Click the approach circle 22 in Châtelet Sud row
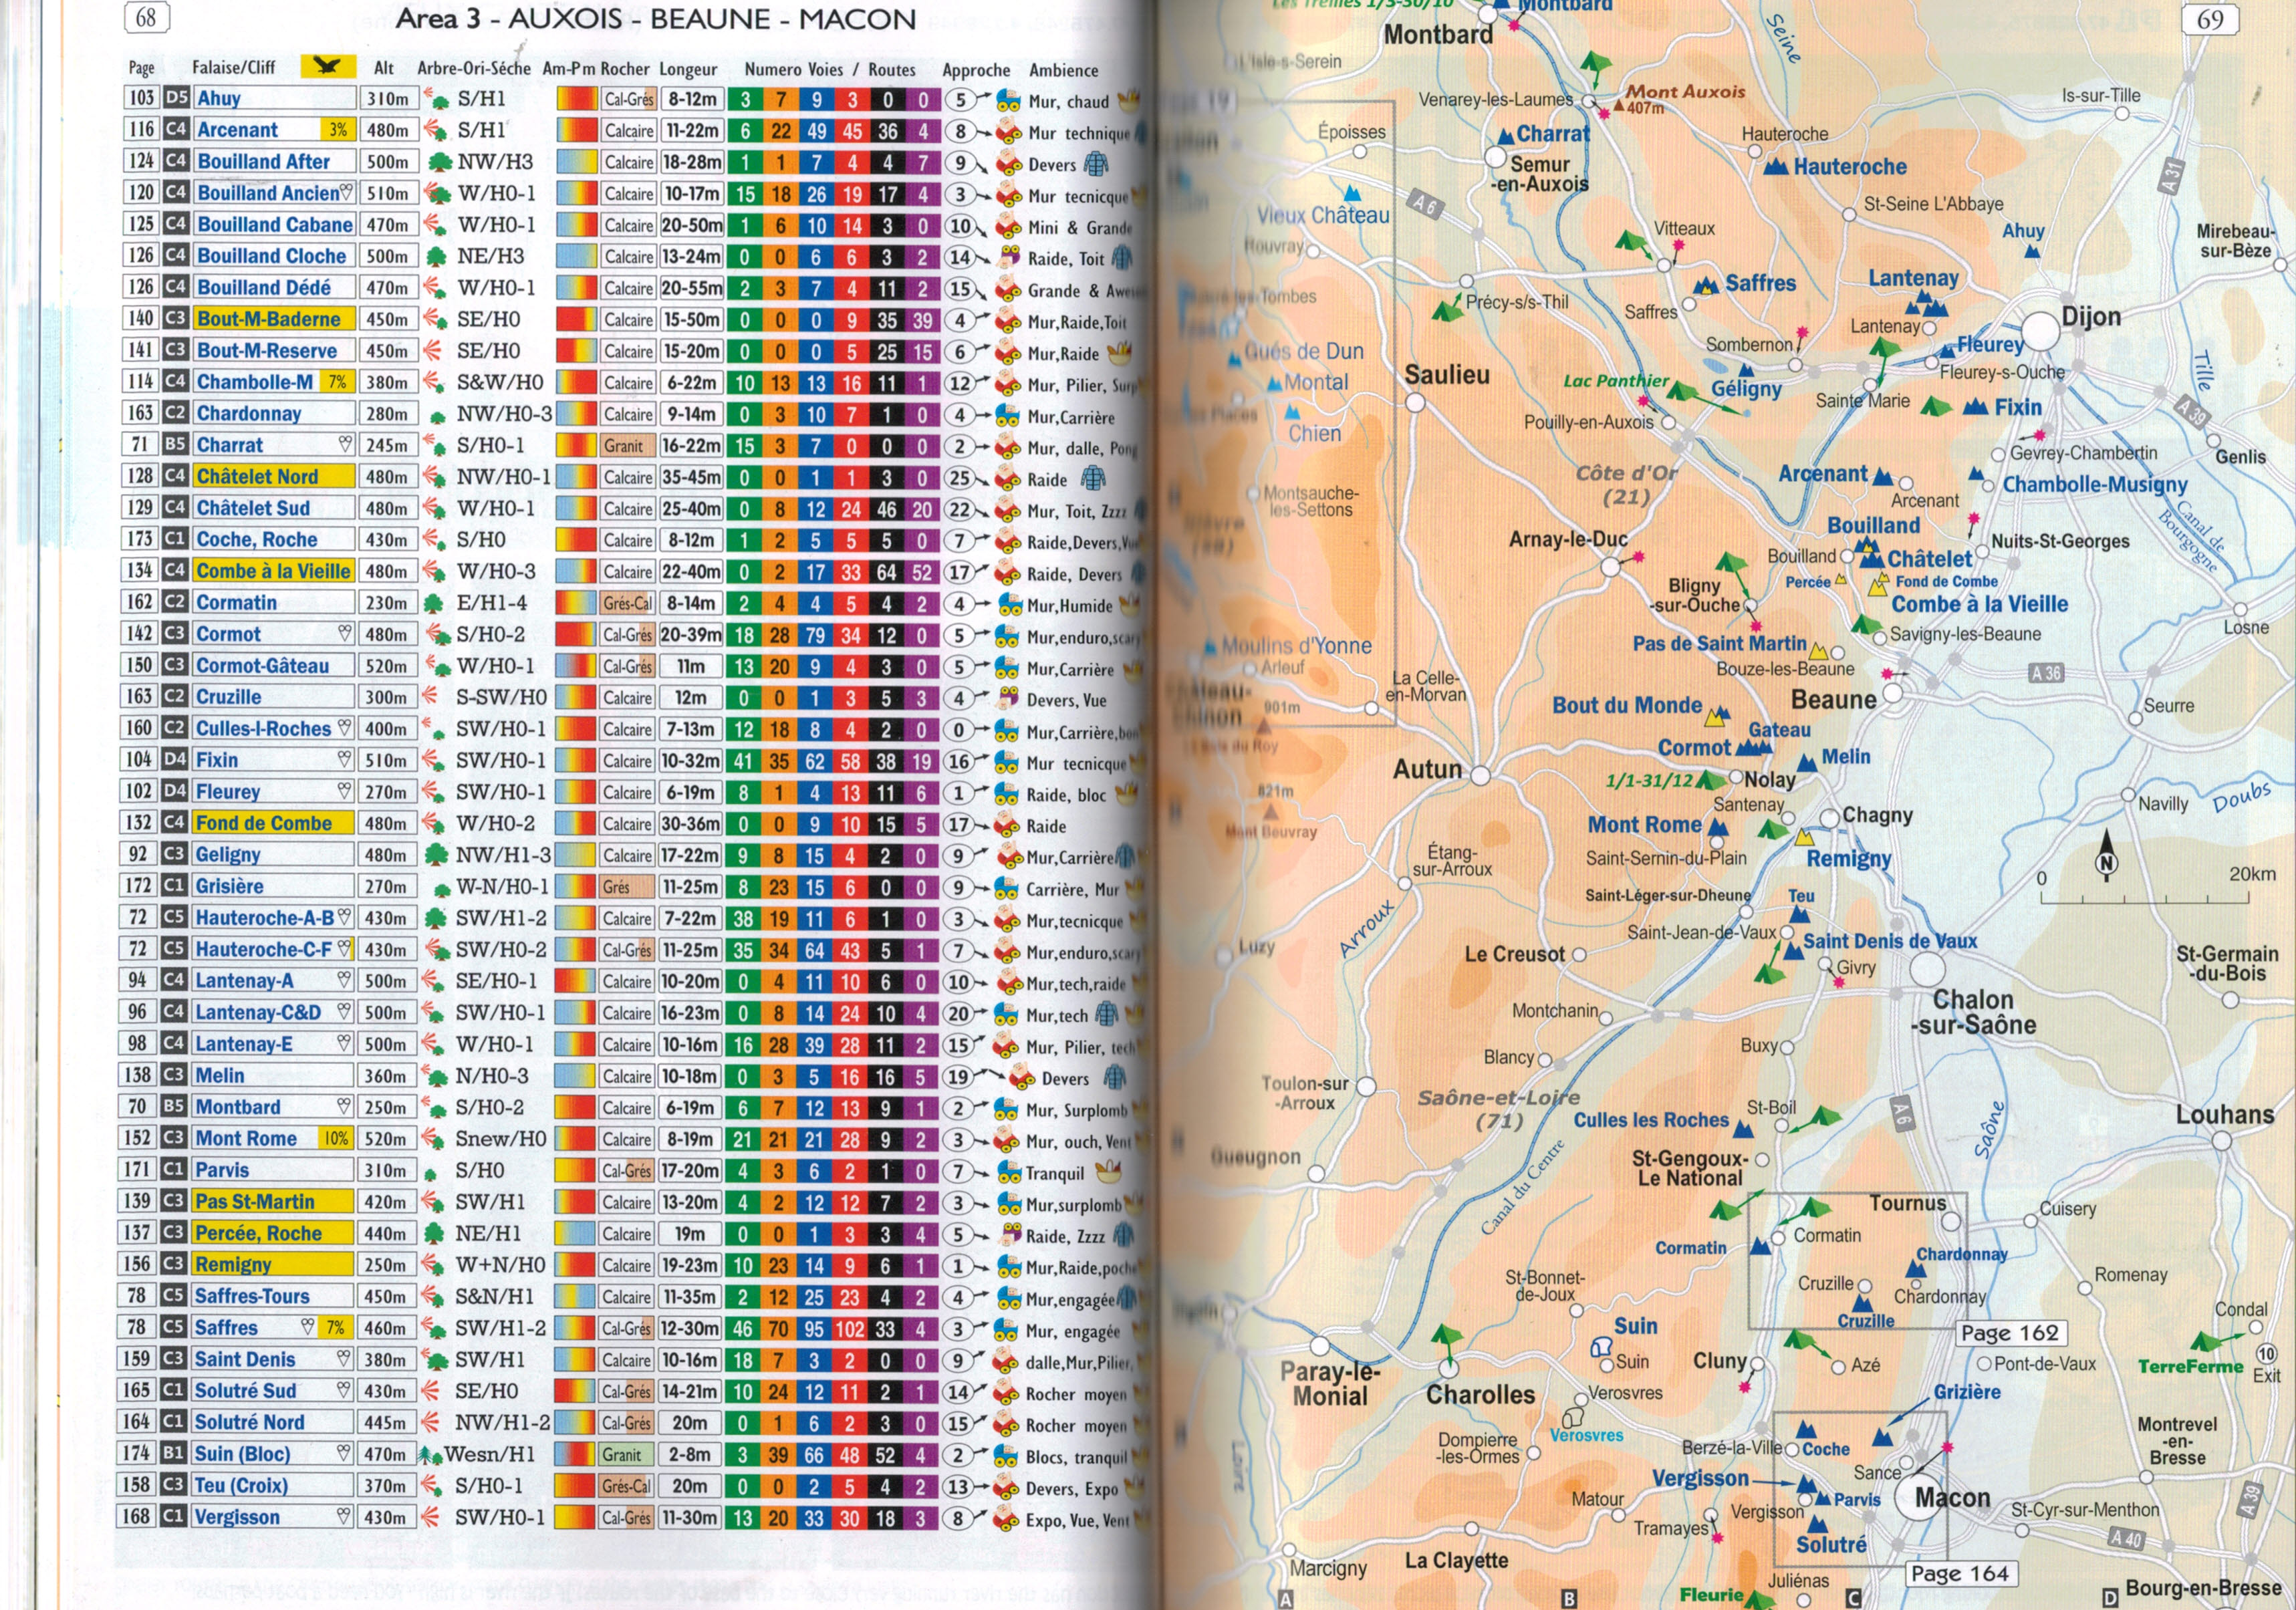This screenshot has width=2296, height=1610. 960,510
